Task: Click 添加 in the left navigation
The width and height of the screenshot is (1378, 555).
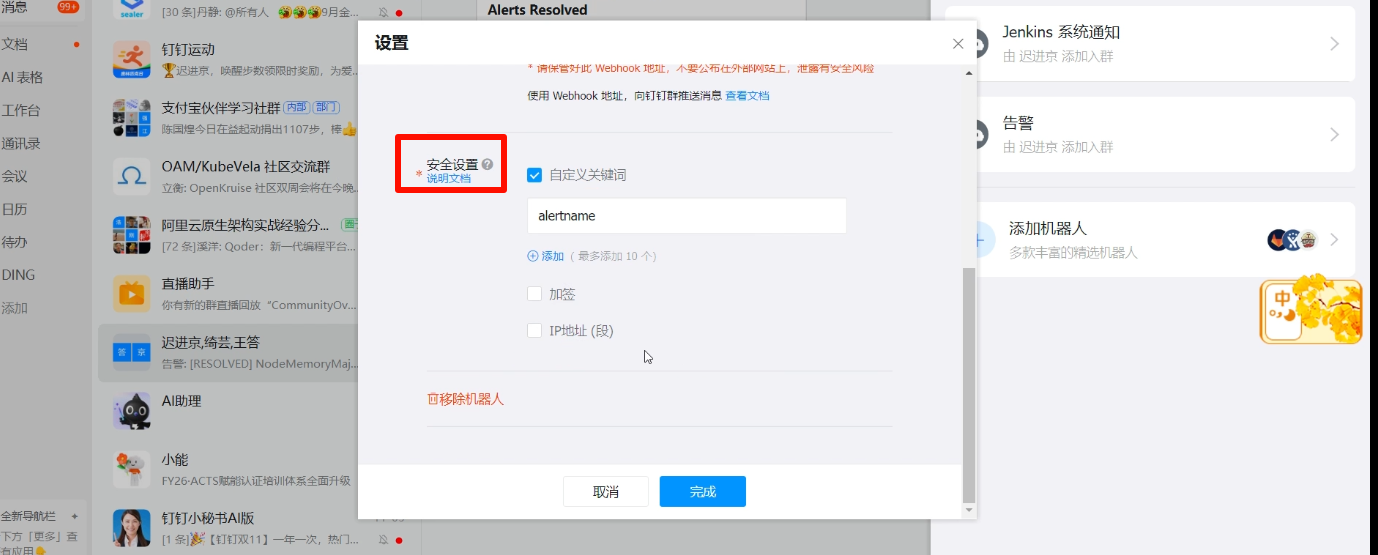Action: (x=15, y=308)
